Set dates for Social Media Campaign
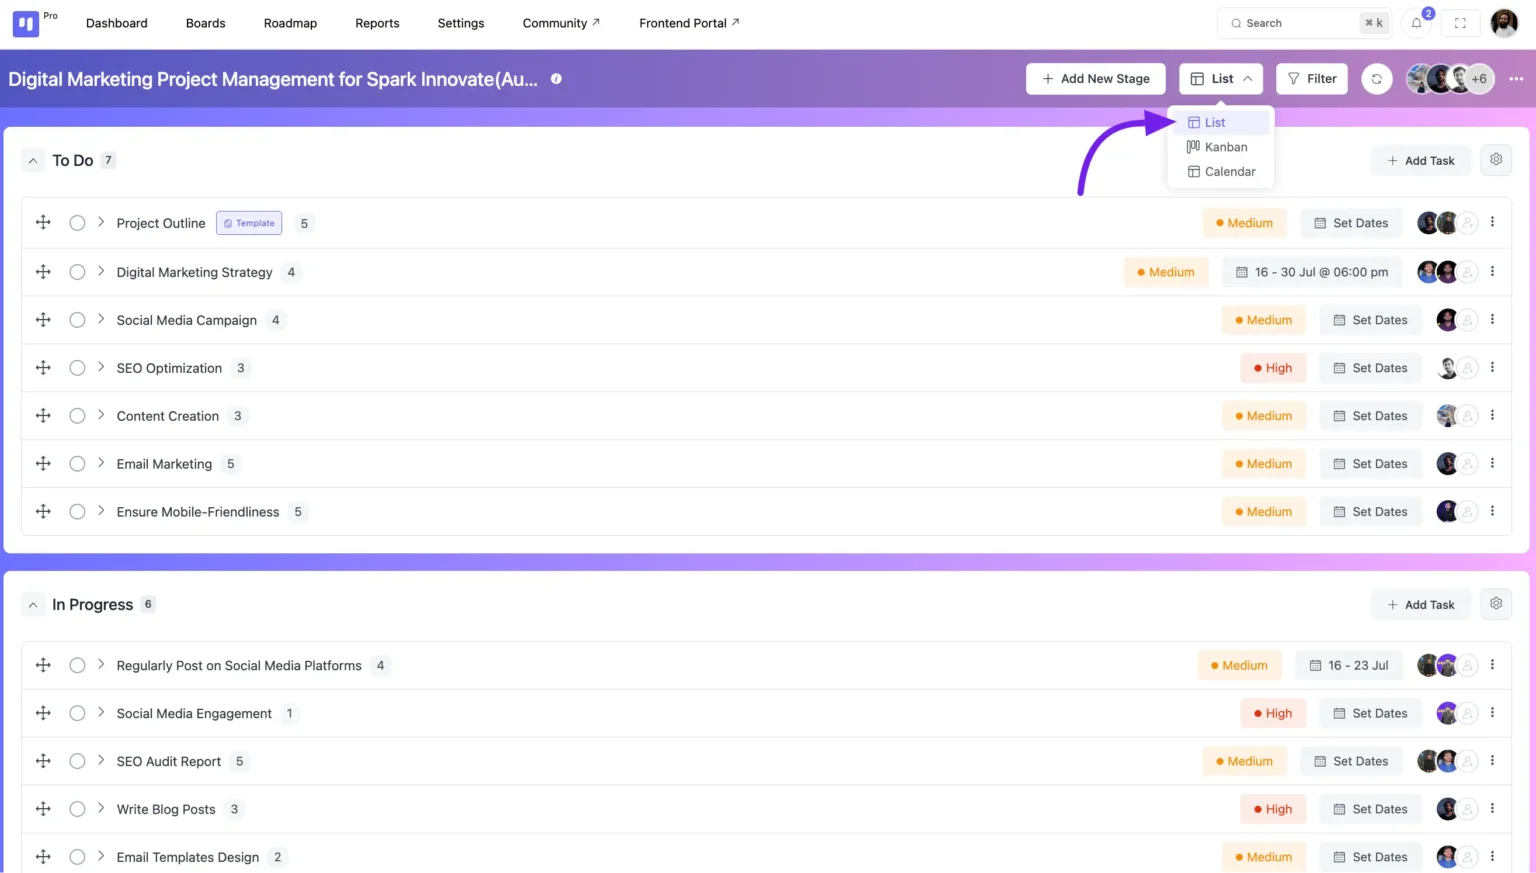Viewport: 1536px width, 873px height. (1370, 320)
